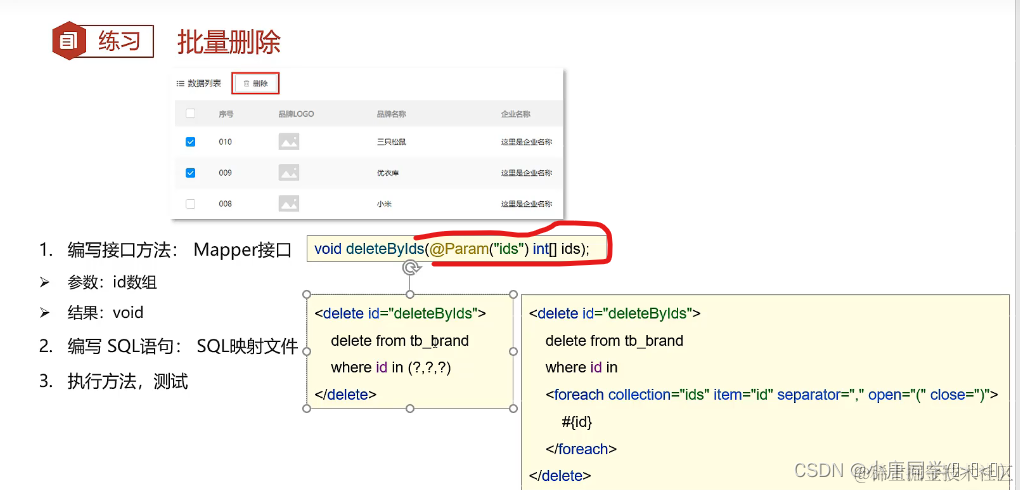This screenshot has height=490, width=1020.
Task: Click the 执行方法,测试 line
Action: [x=113, y=381]
